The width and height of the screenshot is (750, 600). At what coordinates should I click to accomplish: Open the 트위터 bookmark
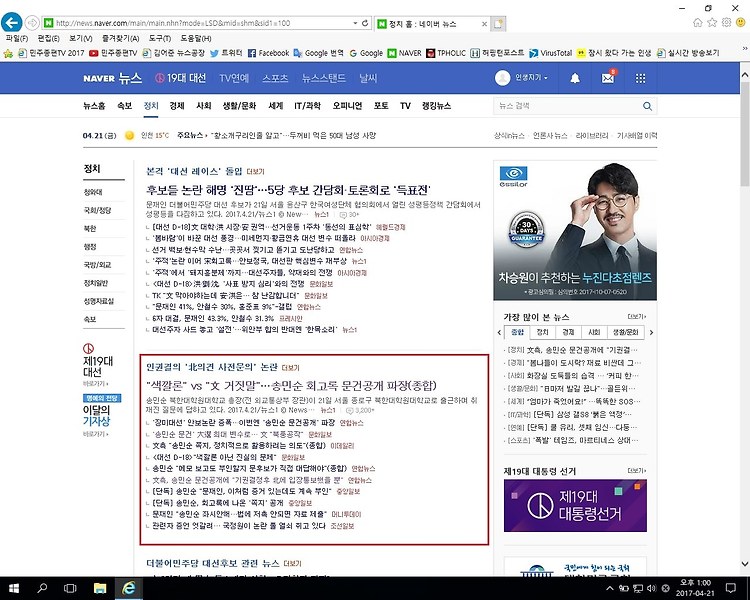226,53
